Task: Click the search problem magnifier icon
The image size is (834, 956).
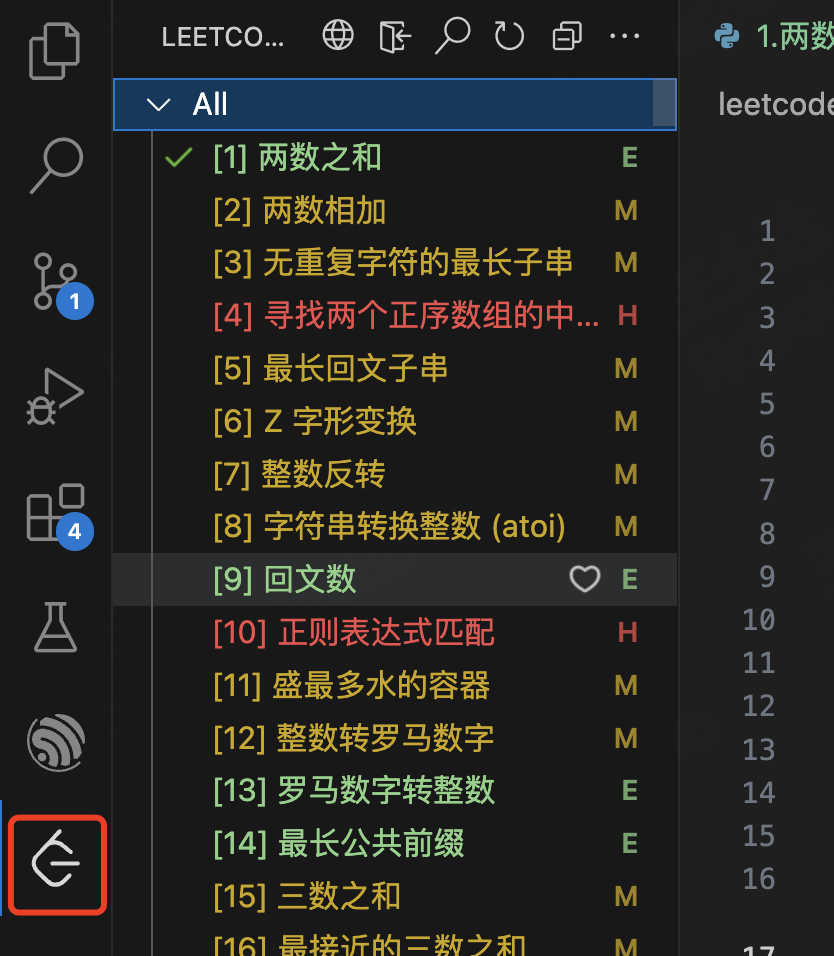Action: pyautogui.click(x=452, y=35)
